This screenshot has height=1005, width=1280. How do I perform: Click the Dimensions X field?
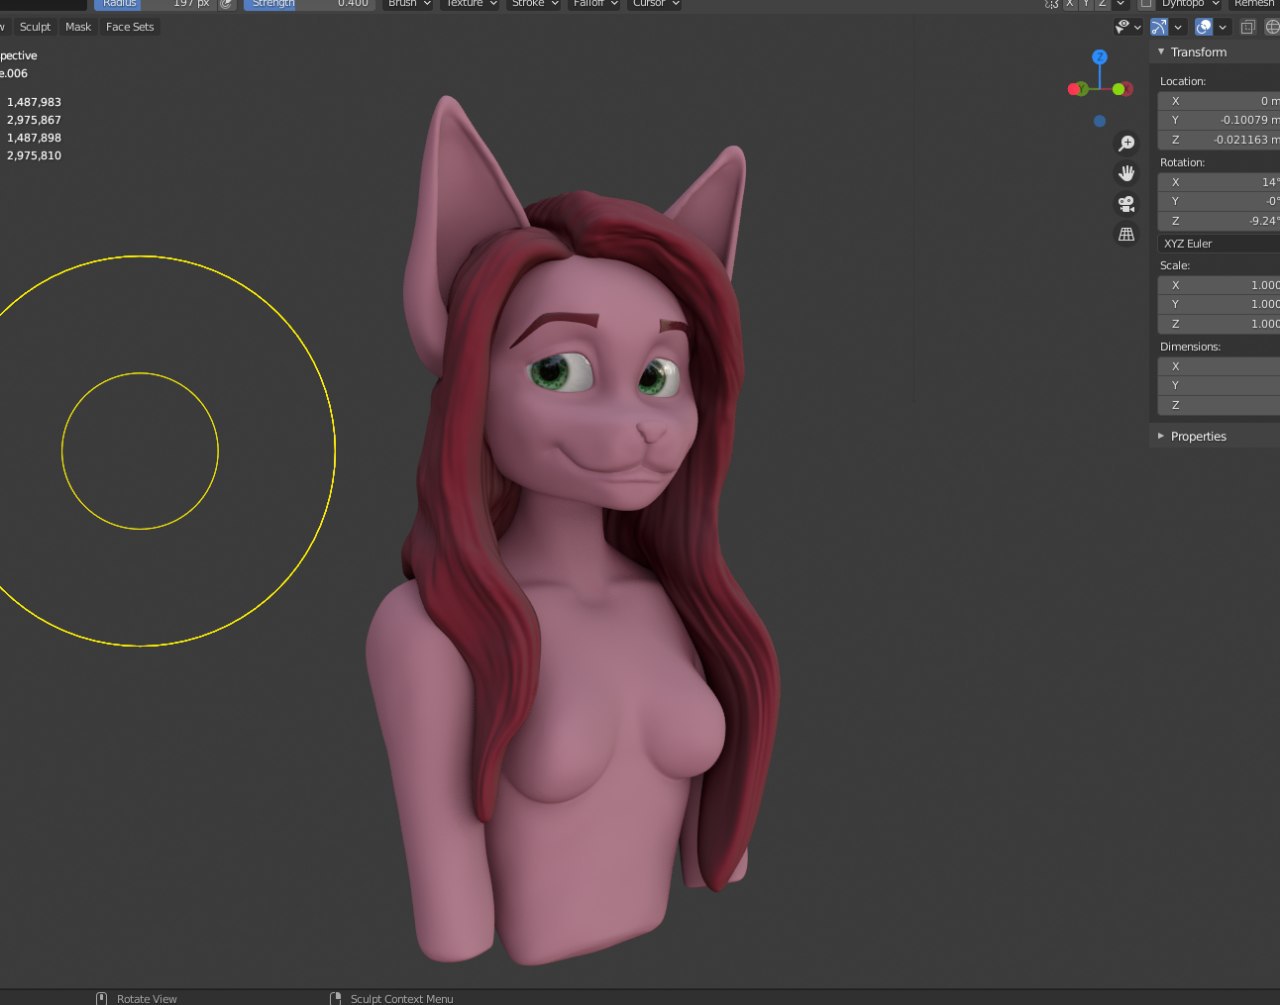1219,366
